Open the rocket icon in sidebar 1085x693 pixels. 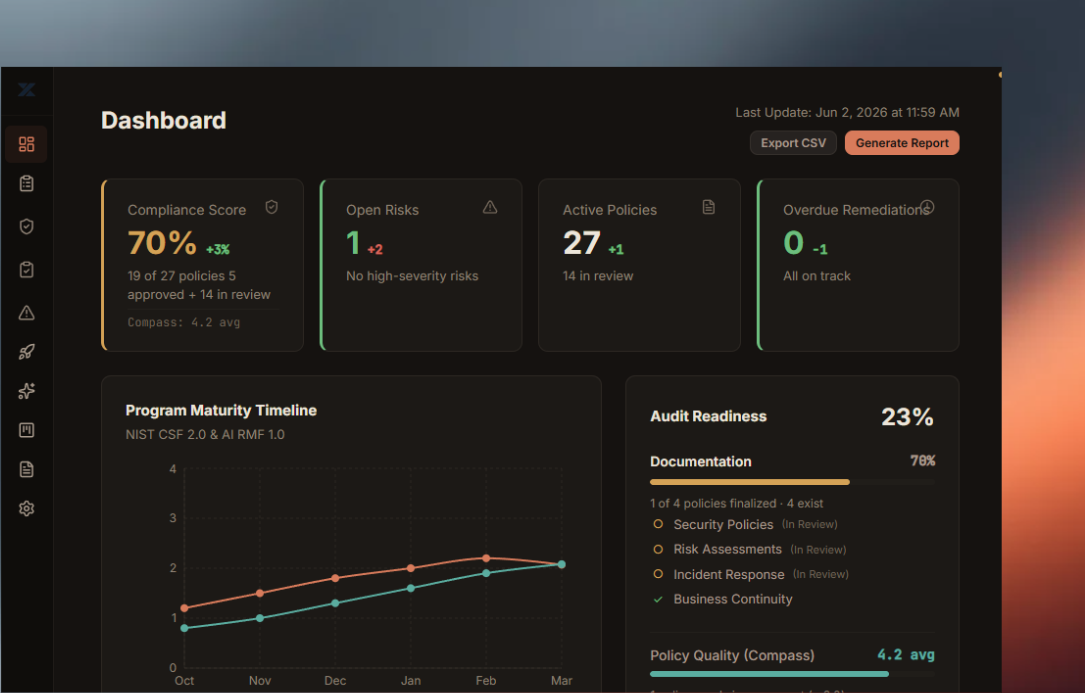tap(26, 352)
